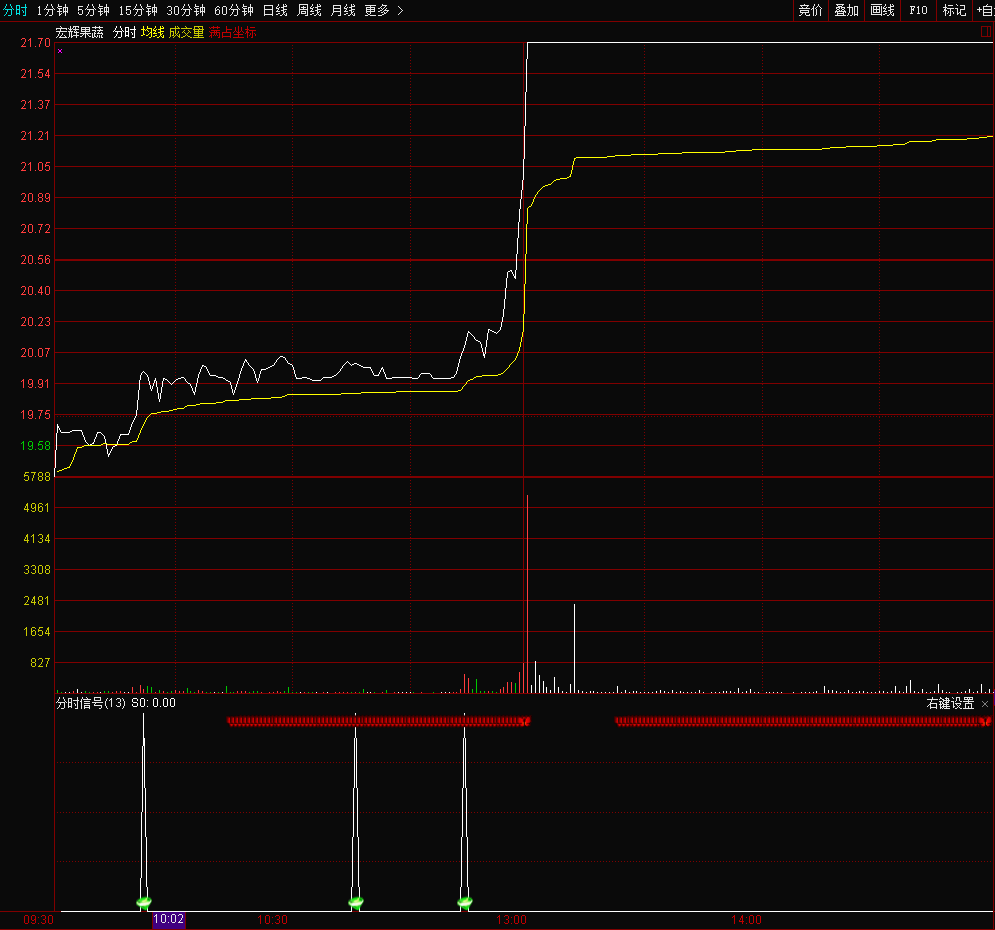Click the third green signal marker
Image resolution: width=995 pixels, height=930 pixels.
click(x=465, y=901)
